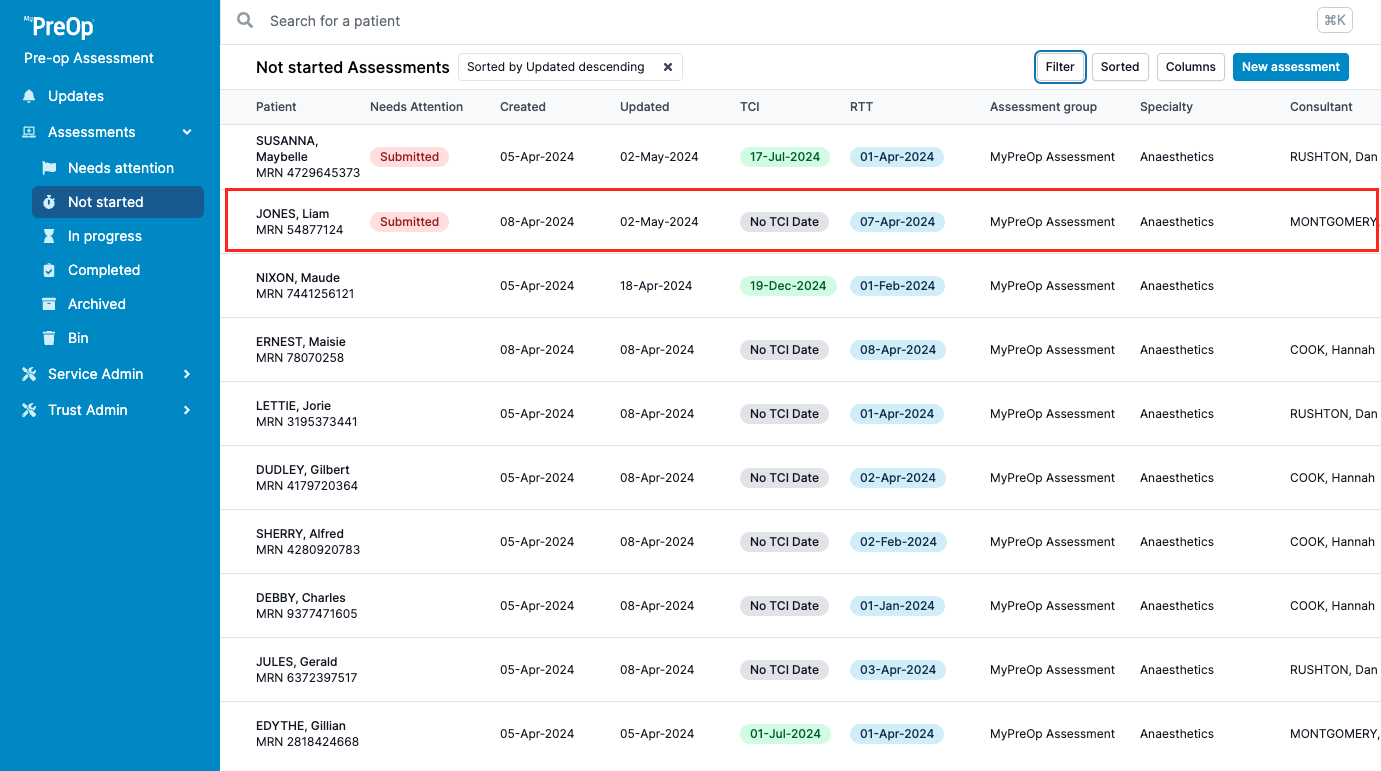
Task: Click the 02-Feb-2024 RTT badge
Action: click(898, 542)
